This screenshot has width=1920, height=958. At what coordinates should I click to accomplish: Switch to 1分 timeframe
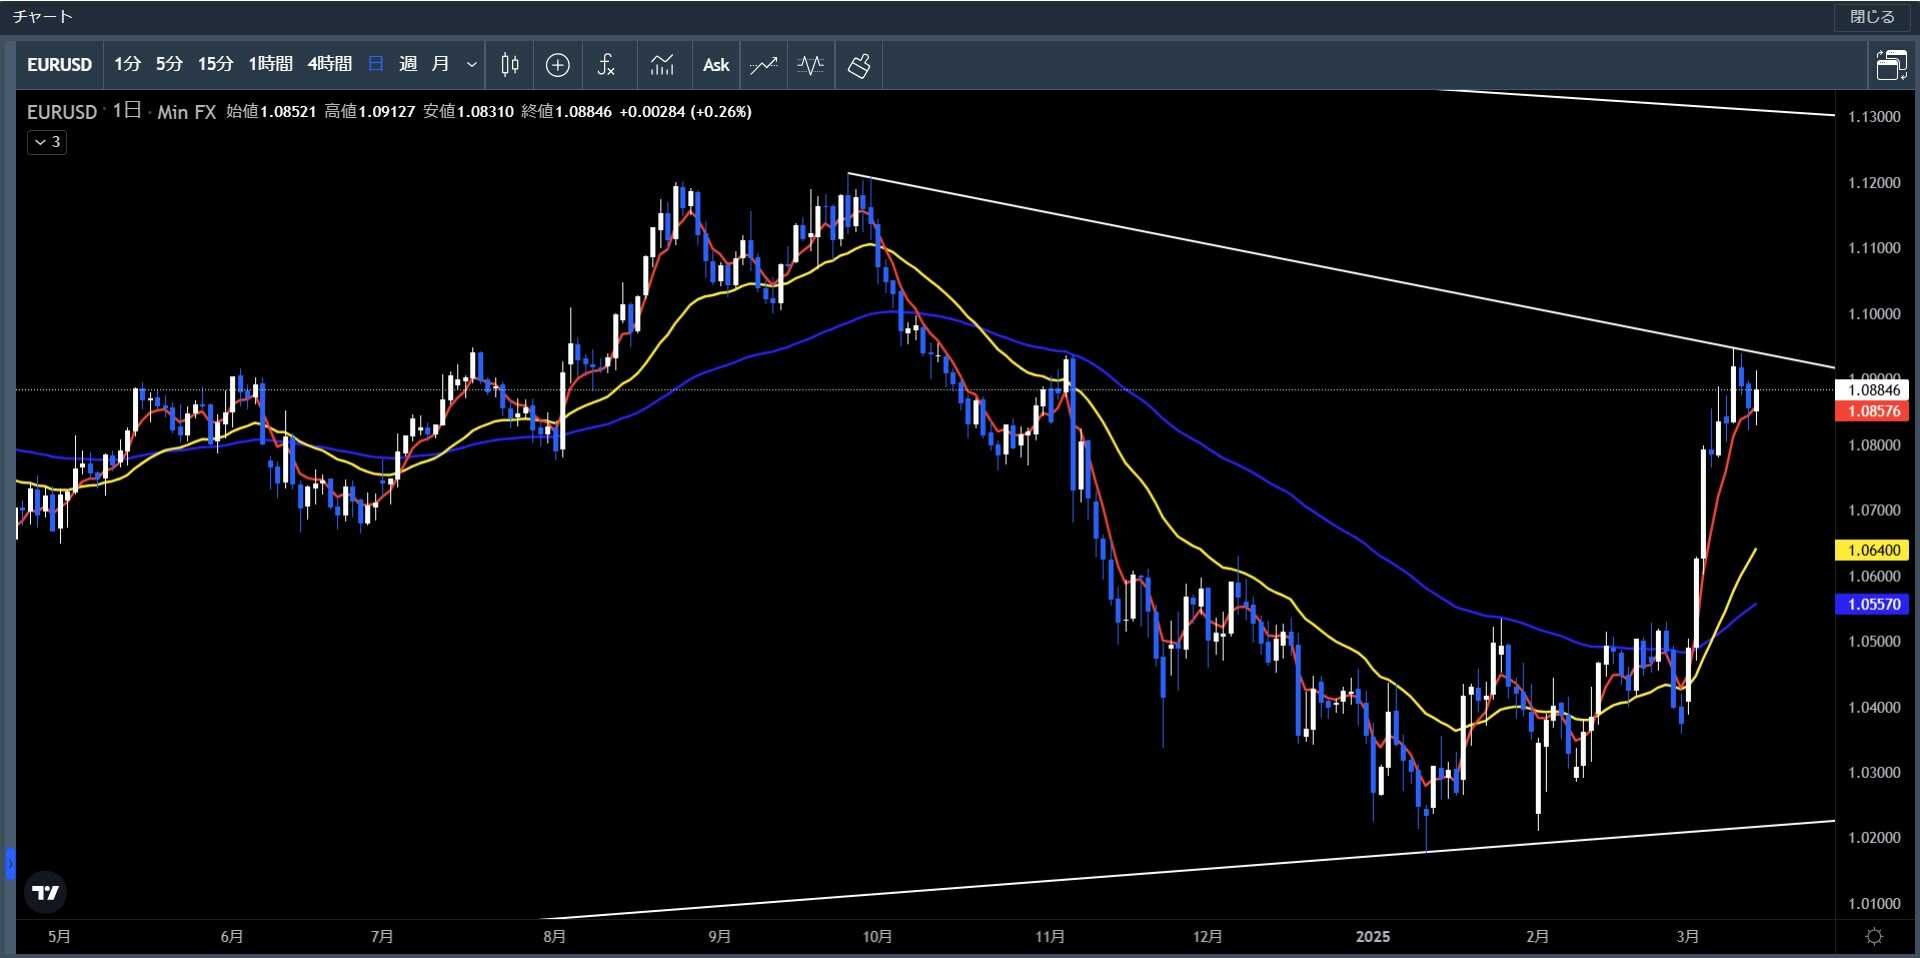(127, 64)
